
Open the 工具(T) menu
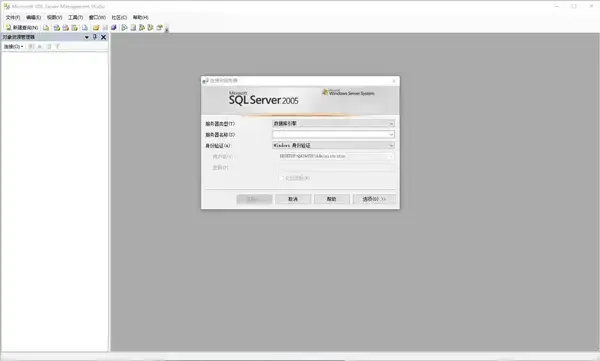coord(75,17)
